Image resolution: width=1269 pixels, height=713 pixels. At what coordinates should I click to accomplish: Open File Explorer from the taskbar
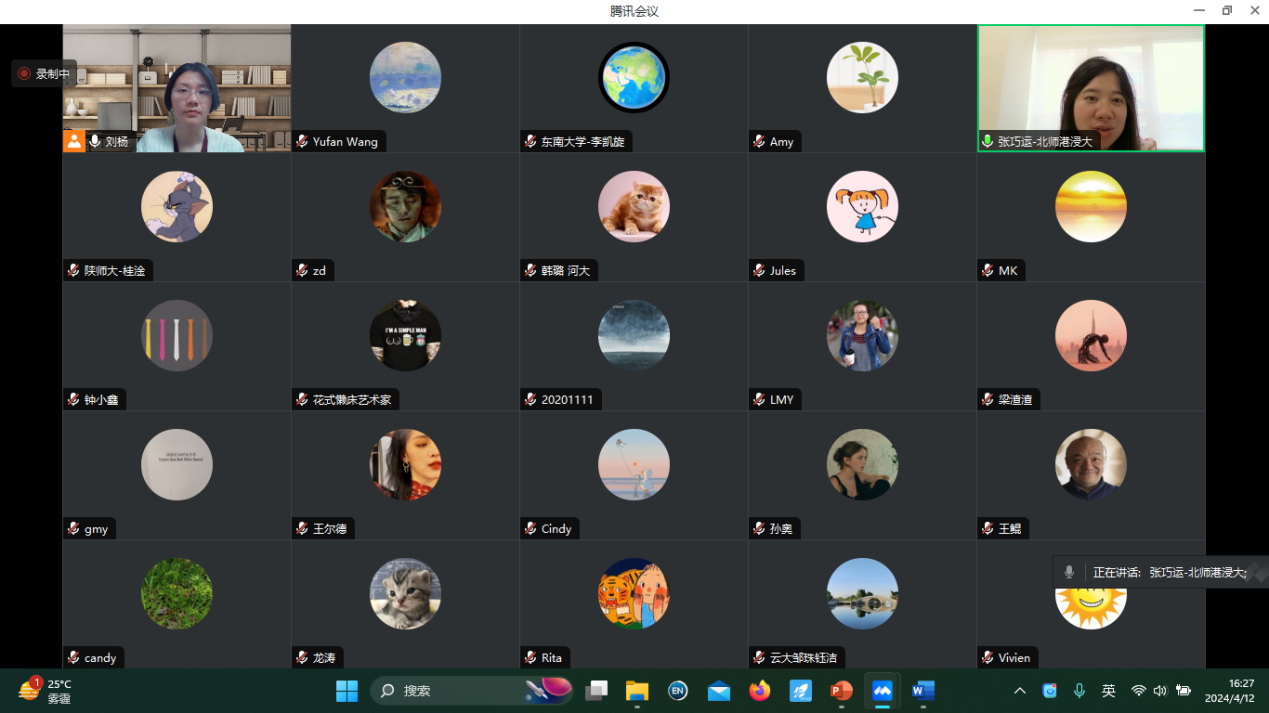pos(637,691)
